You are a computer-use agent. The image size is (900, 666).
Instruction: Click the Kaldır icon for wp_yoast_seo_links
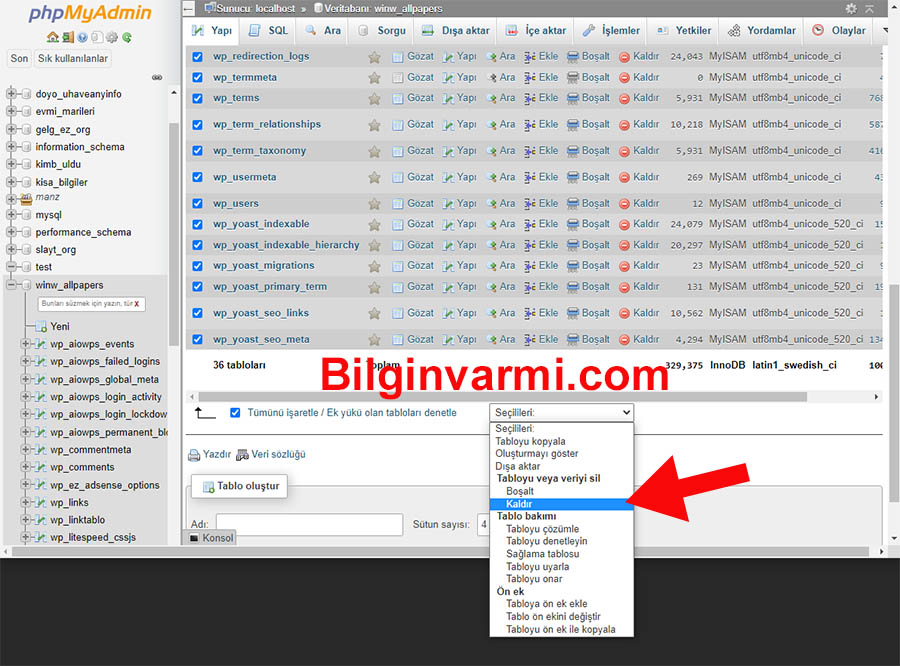(624, 313)
